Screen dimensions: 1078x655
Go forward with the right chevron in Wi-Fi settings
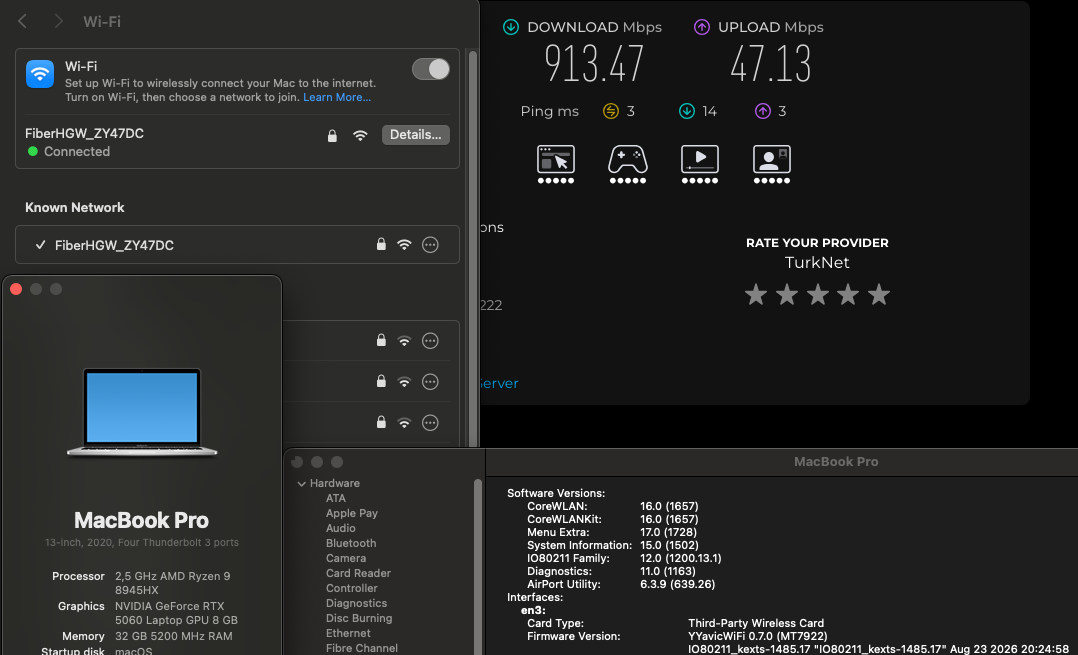(58, 21)
